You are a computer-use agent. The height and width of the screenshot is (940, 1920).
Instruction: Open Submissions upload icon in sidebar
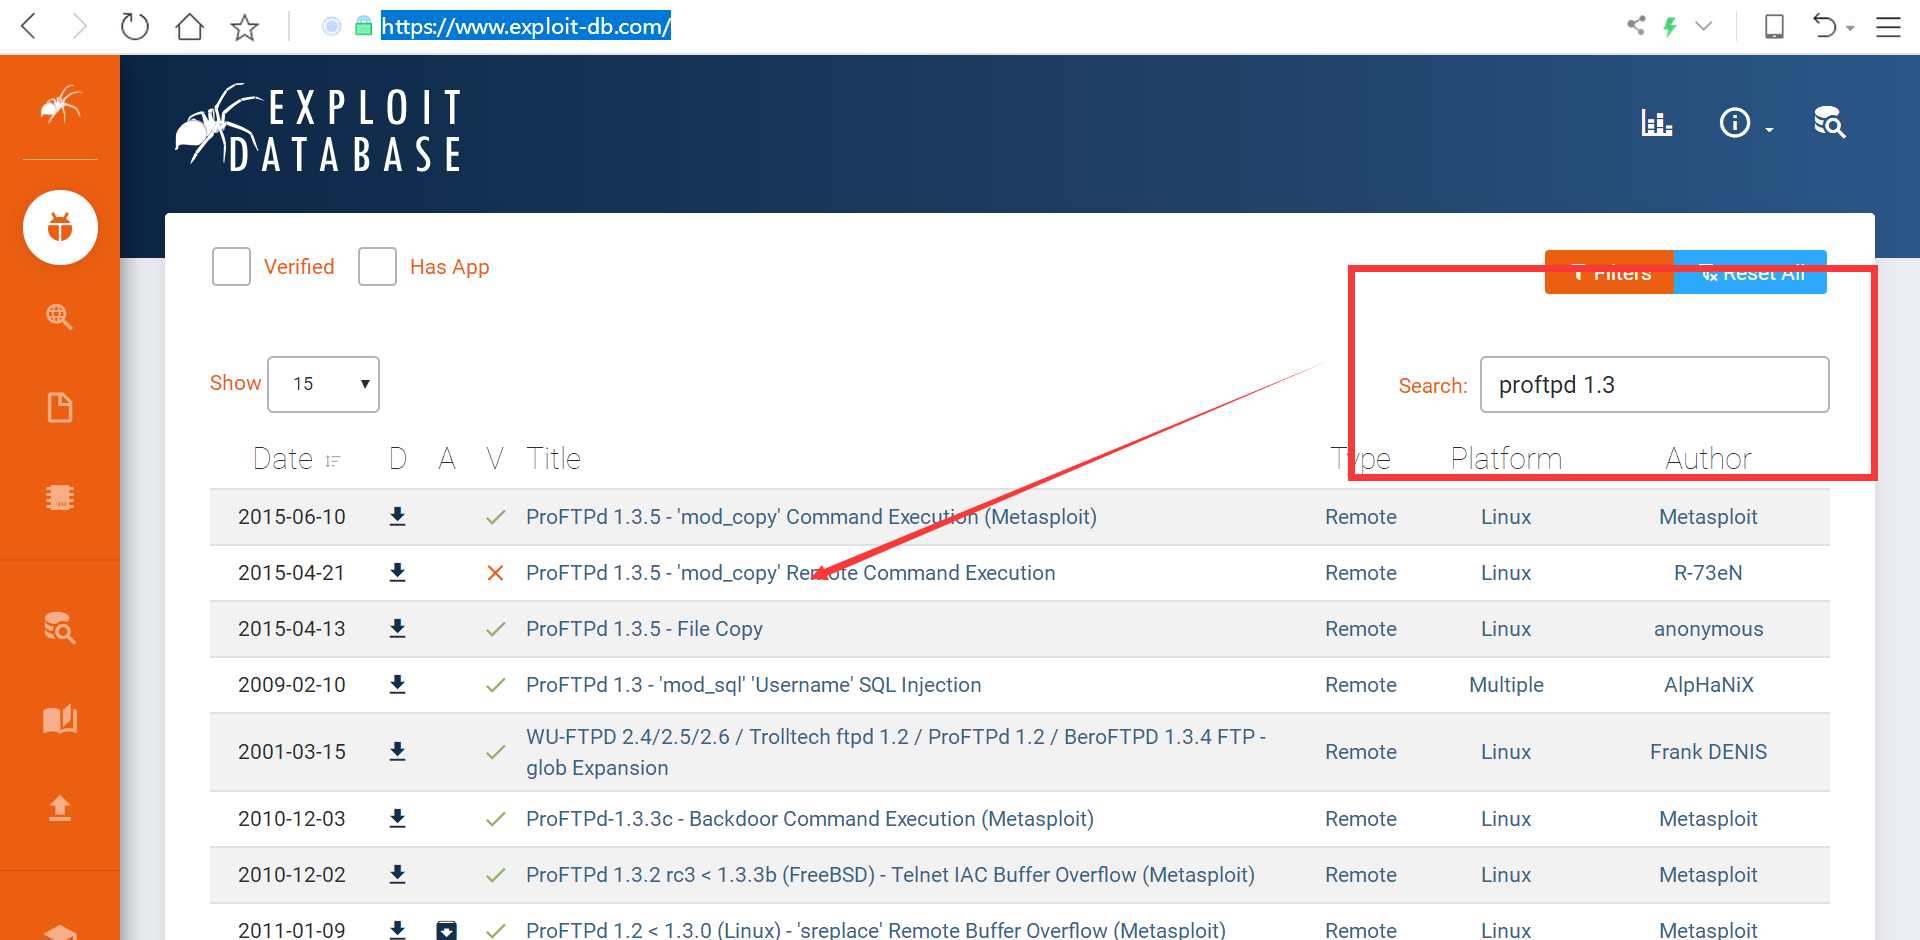[x=60, y=807]
